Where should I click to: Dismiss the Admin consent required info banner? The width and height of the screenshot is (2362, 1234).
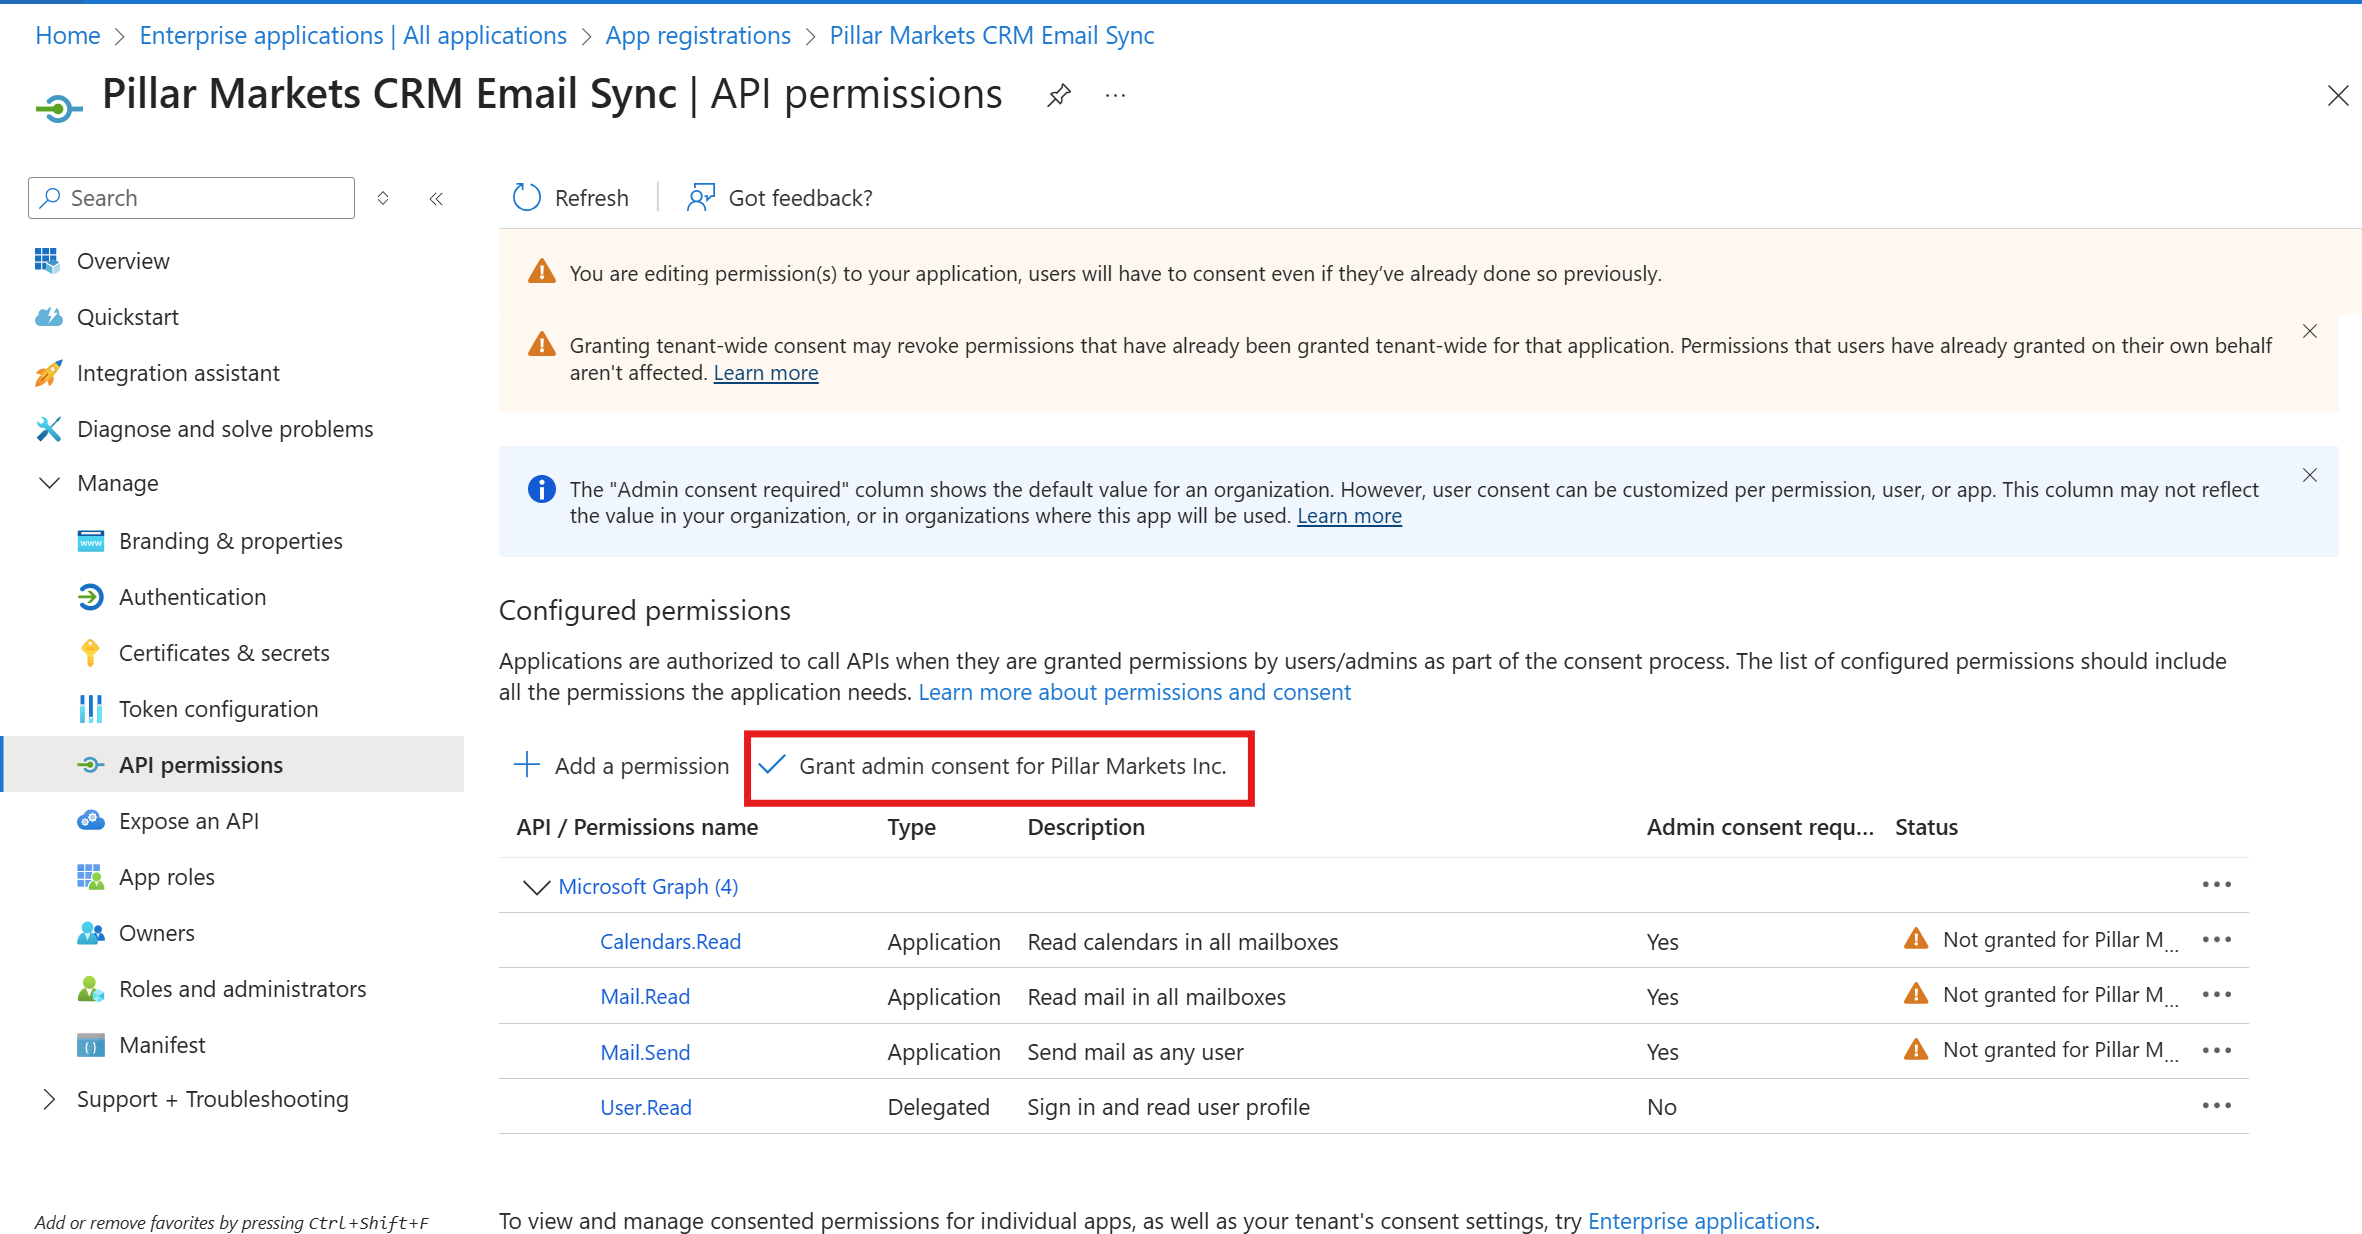(2310, 475)
